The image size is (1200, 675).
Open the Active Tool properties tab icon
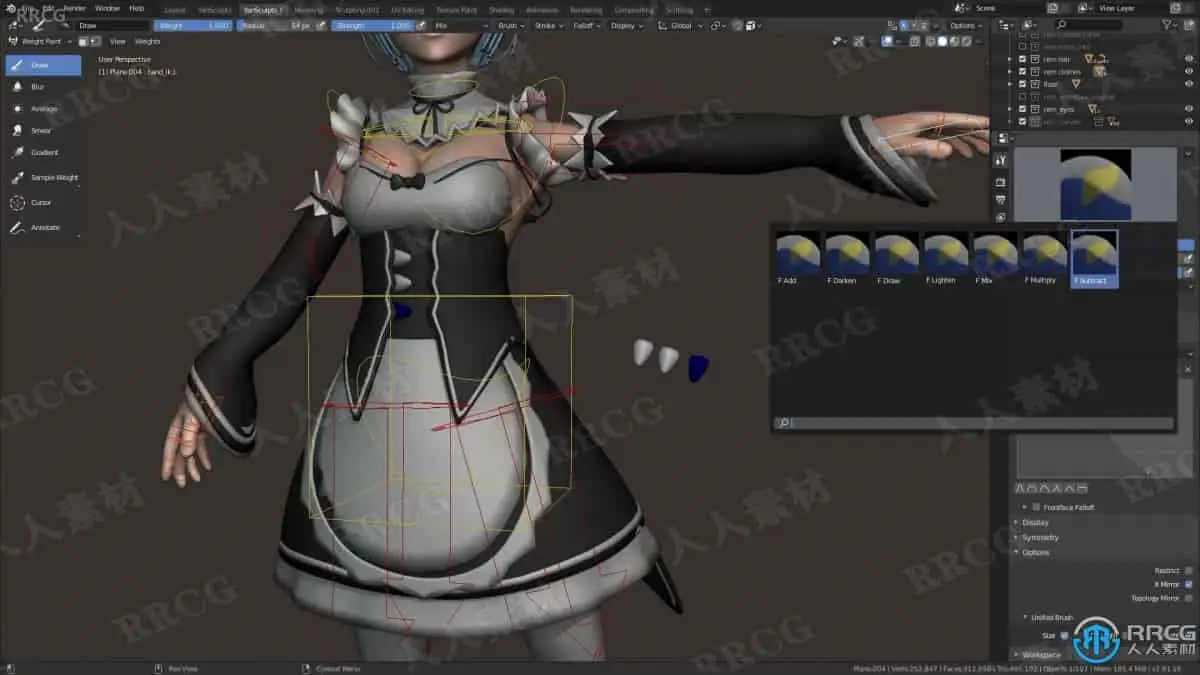(1001, 160)
